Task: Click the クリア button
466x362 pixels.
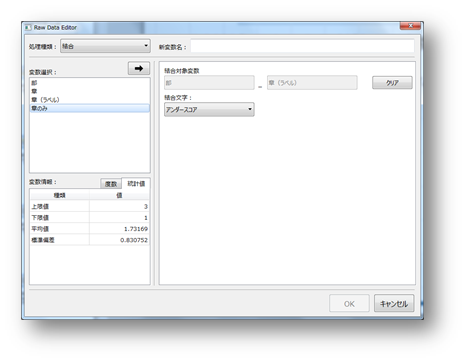Action: pos(392,83)
